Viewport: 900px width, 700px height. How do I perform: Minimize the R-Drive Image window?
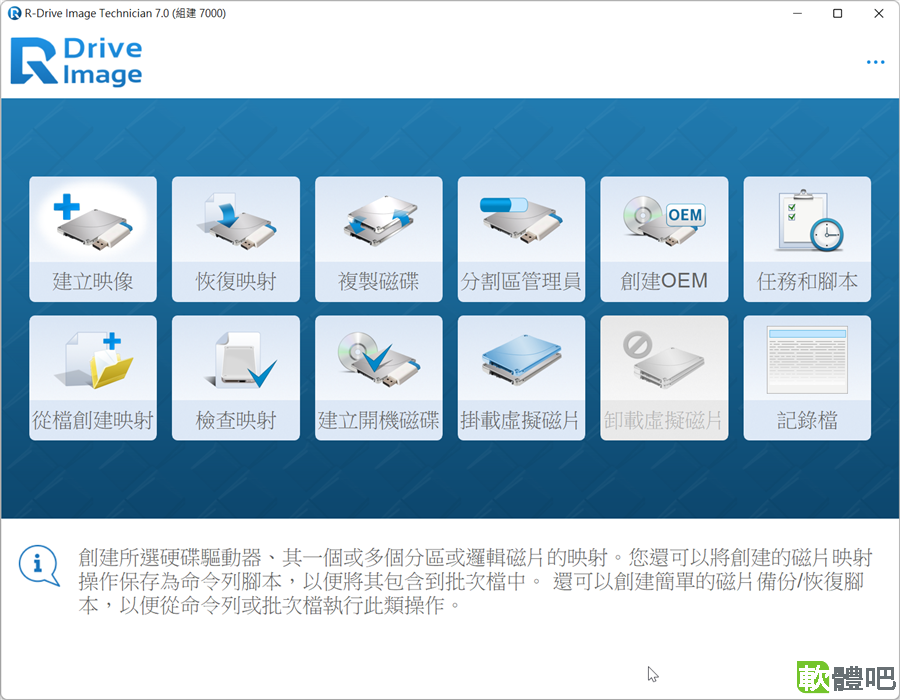pyautogui.click(x=795, y=13)
